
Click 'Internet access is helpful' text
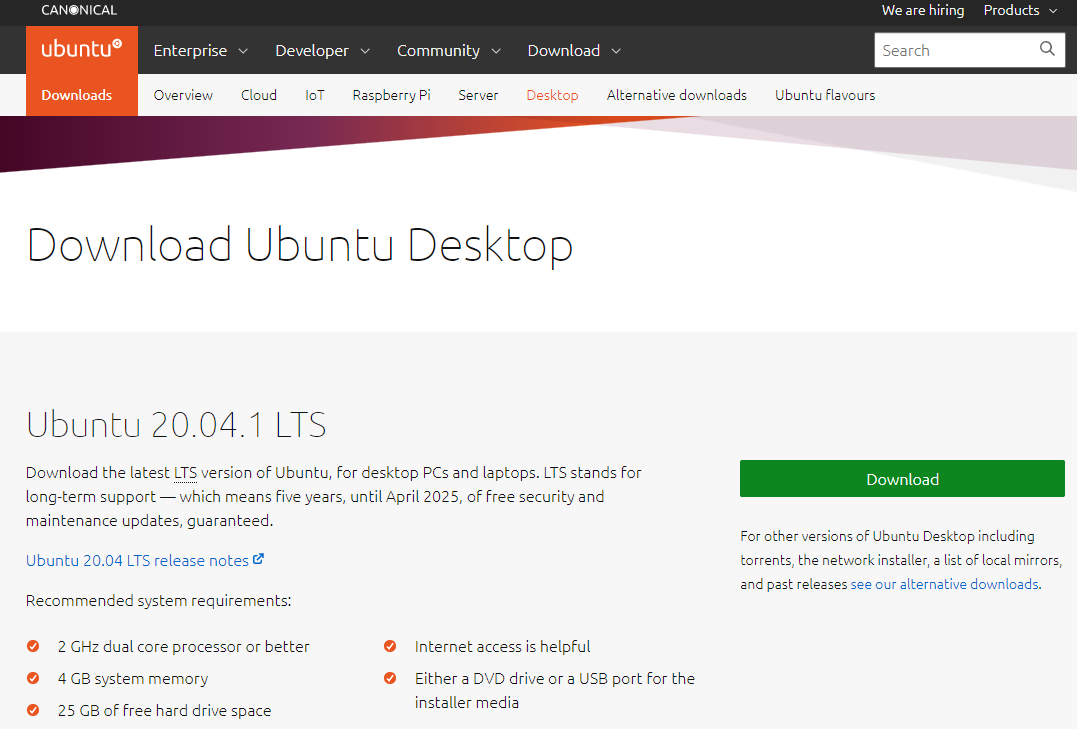[x=502, y=647]
